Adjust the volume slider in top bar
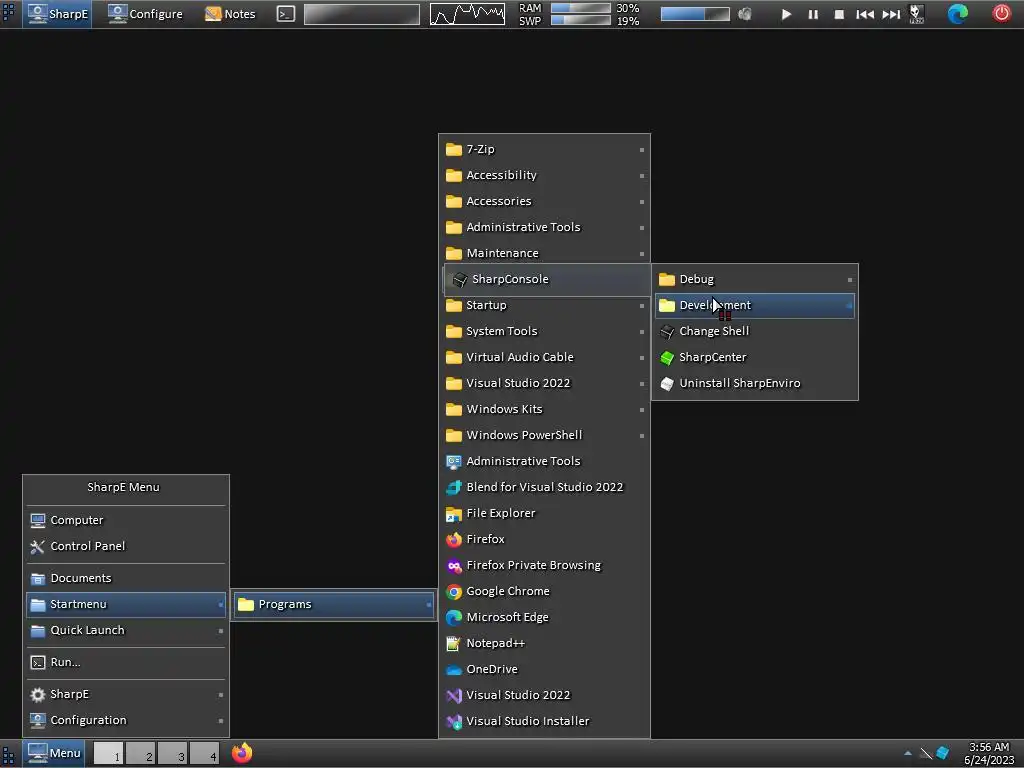 point(695,14)
